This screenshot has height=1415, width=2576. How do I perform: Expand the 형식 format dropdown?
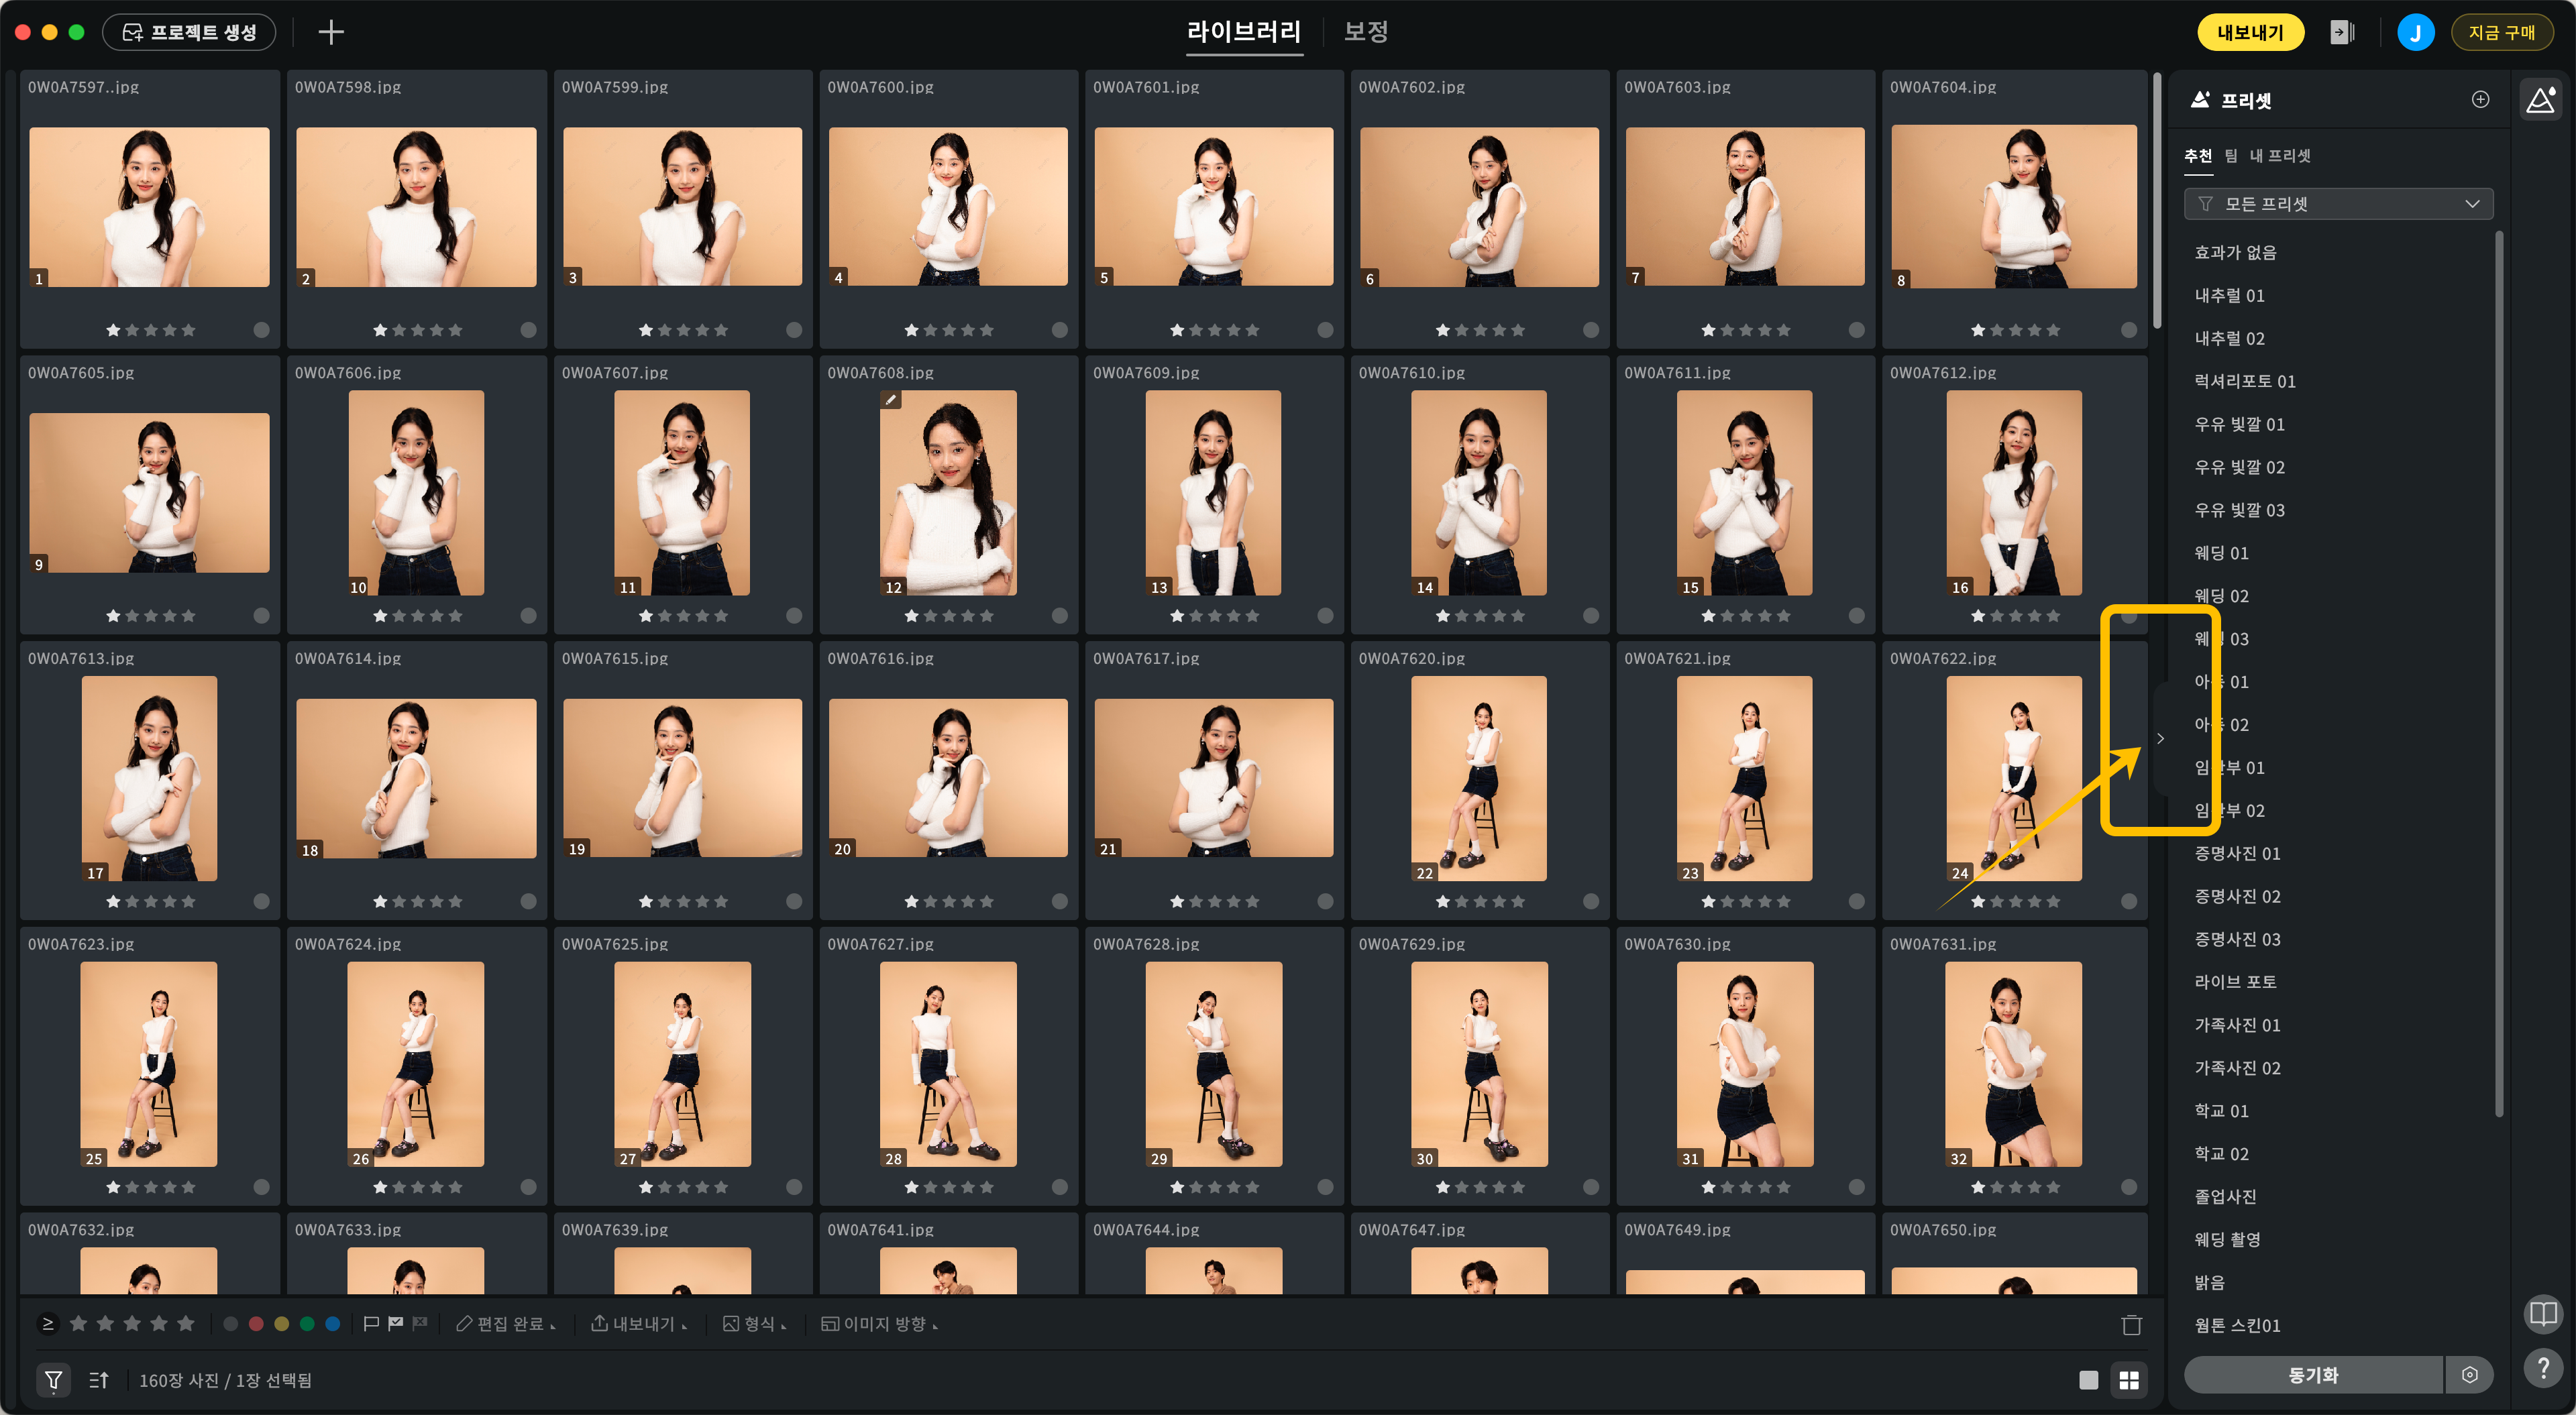pos(755,1324)
